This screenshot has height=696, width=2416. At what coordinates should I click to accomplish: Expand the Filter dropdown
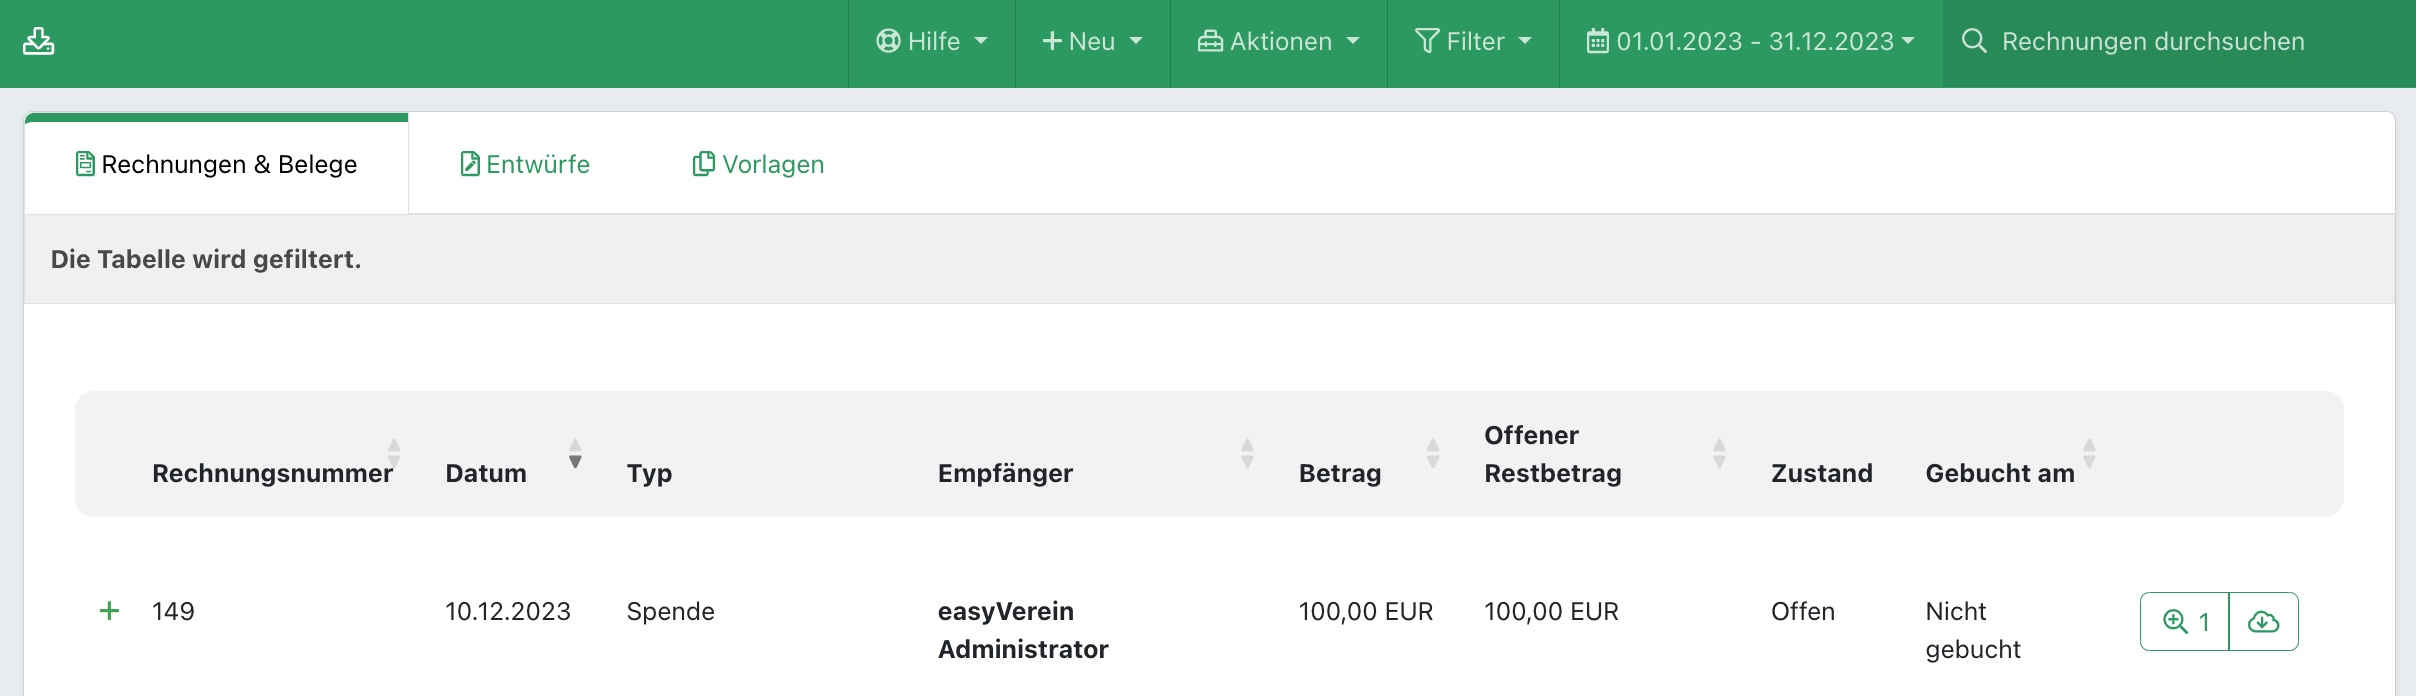1473,41
